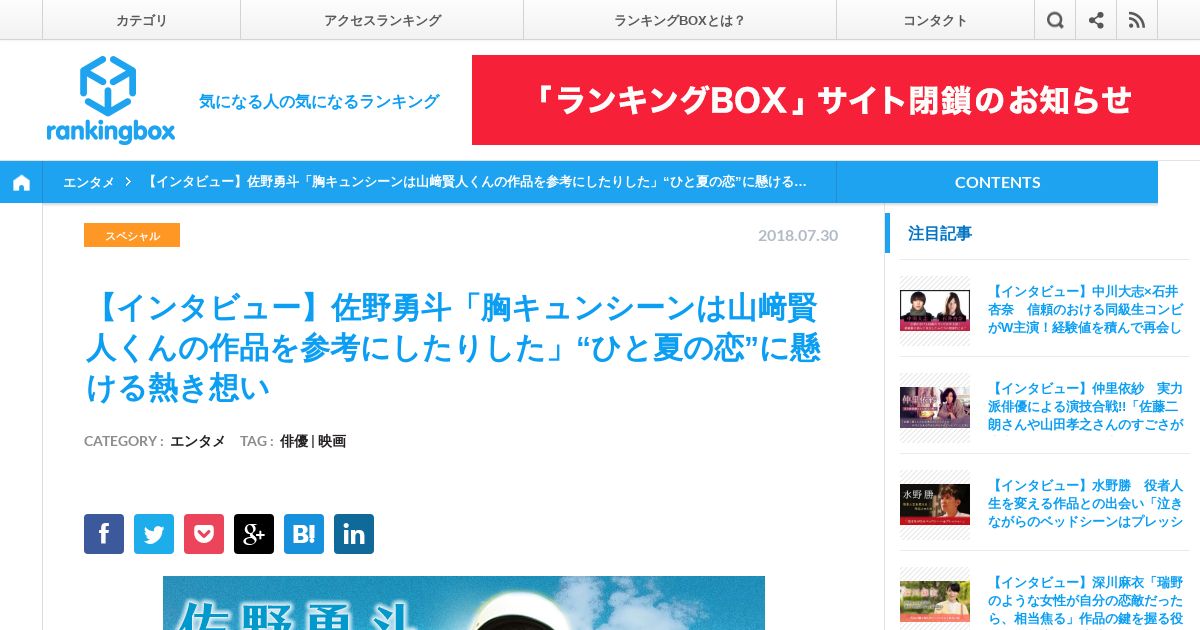Viewport: 1200px width, 630px height.
Task: Open the 仲里依紗 interview link
Action: point(1085,406)
